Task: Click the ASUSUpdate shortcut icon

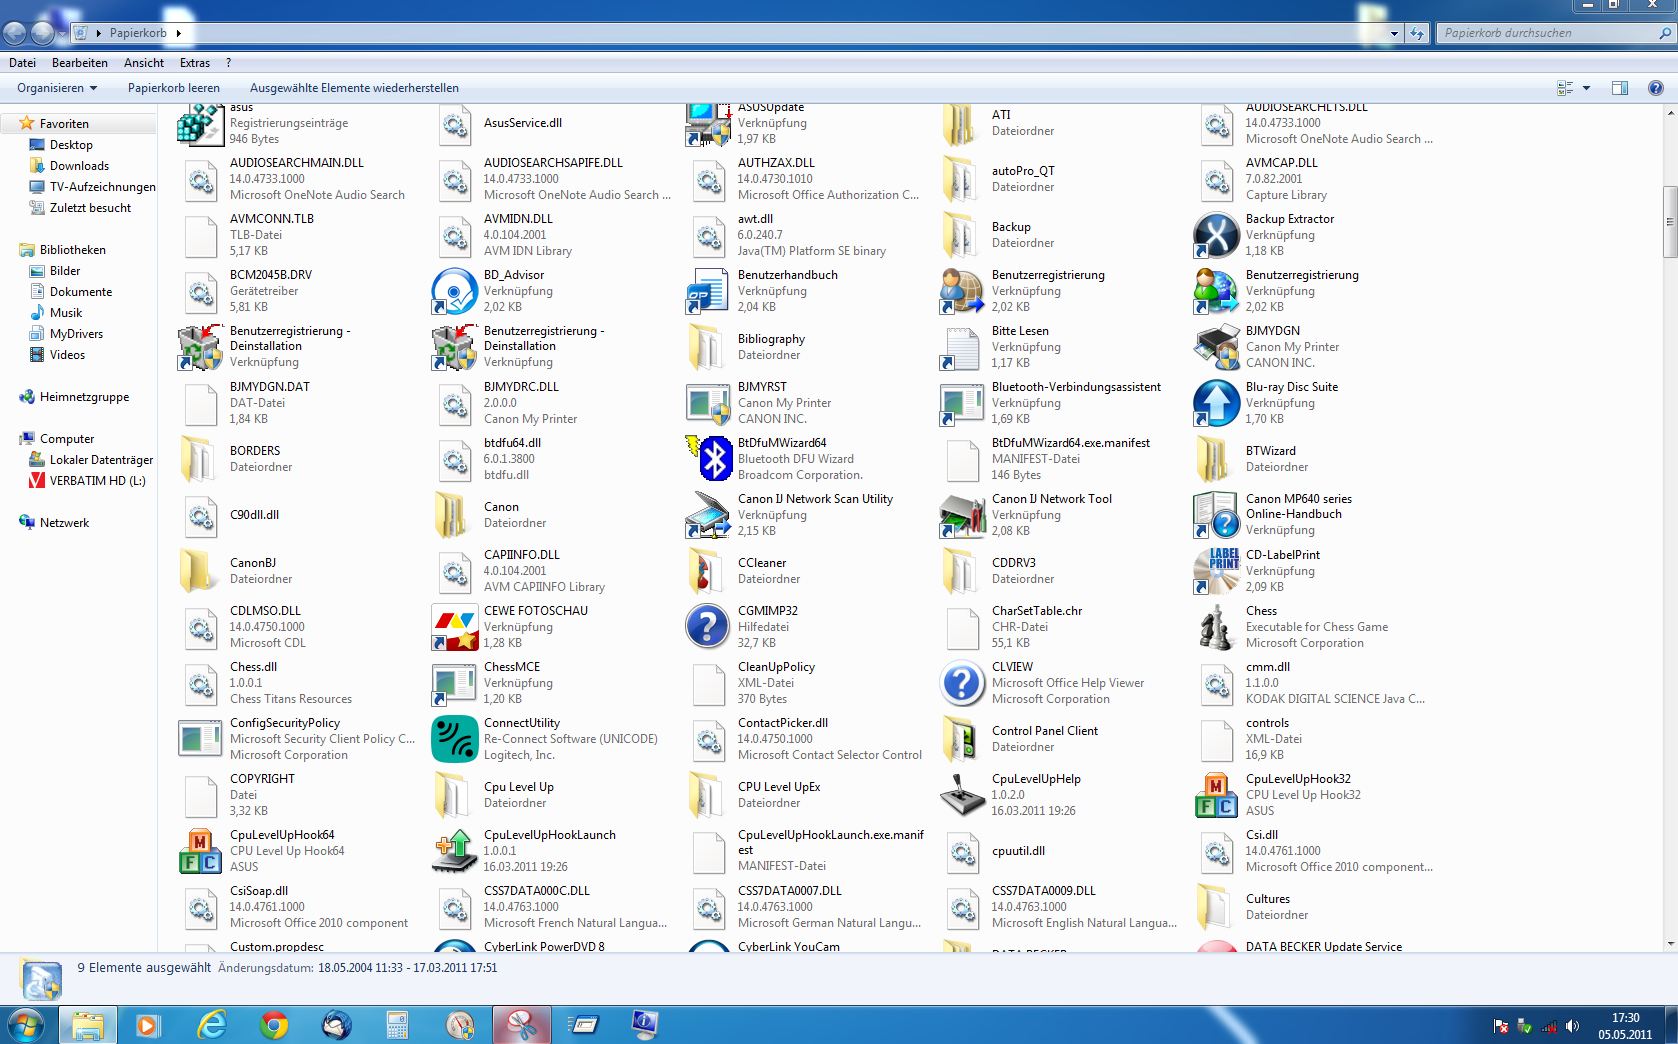Action: click(708, 124)
